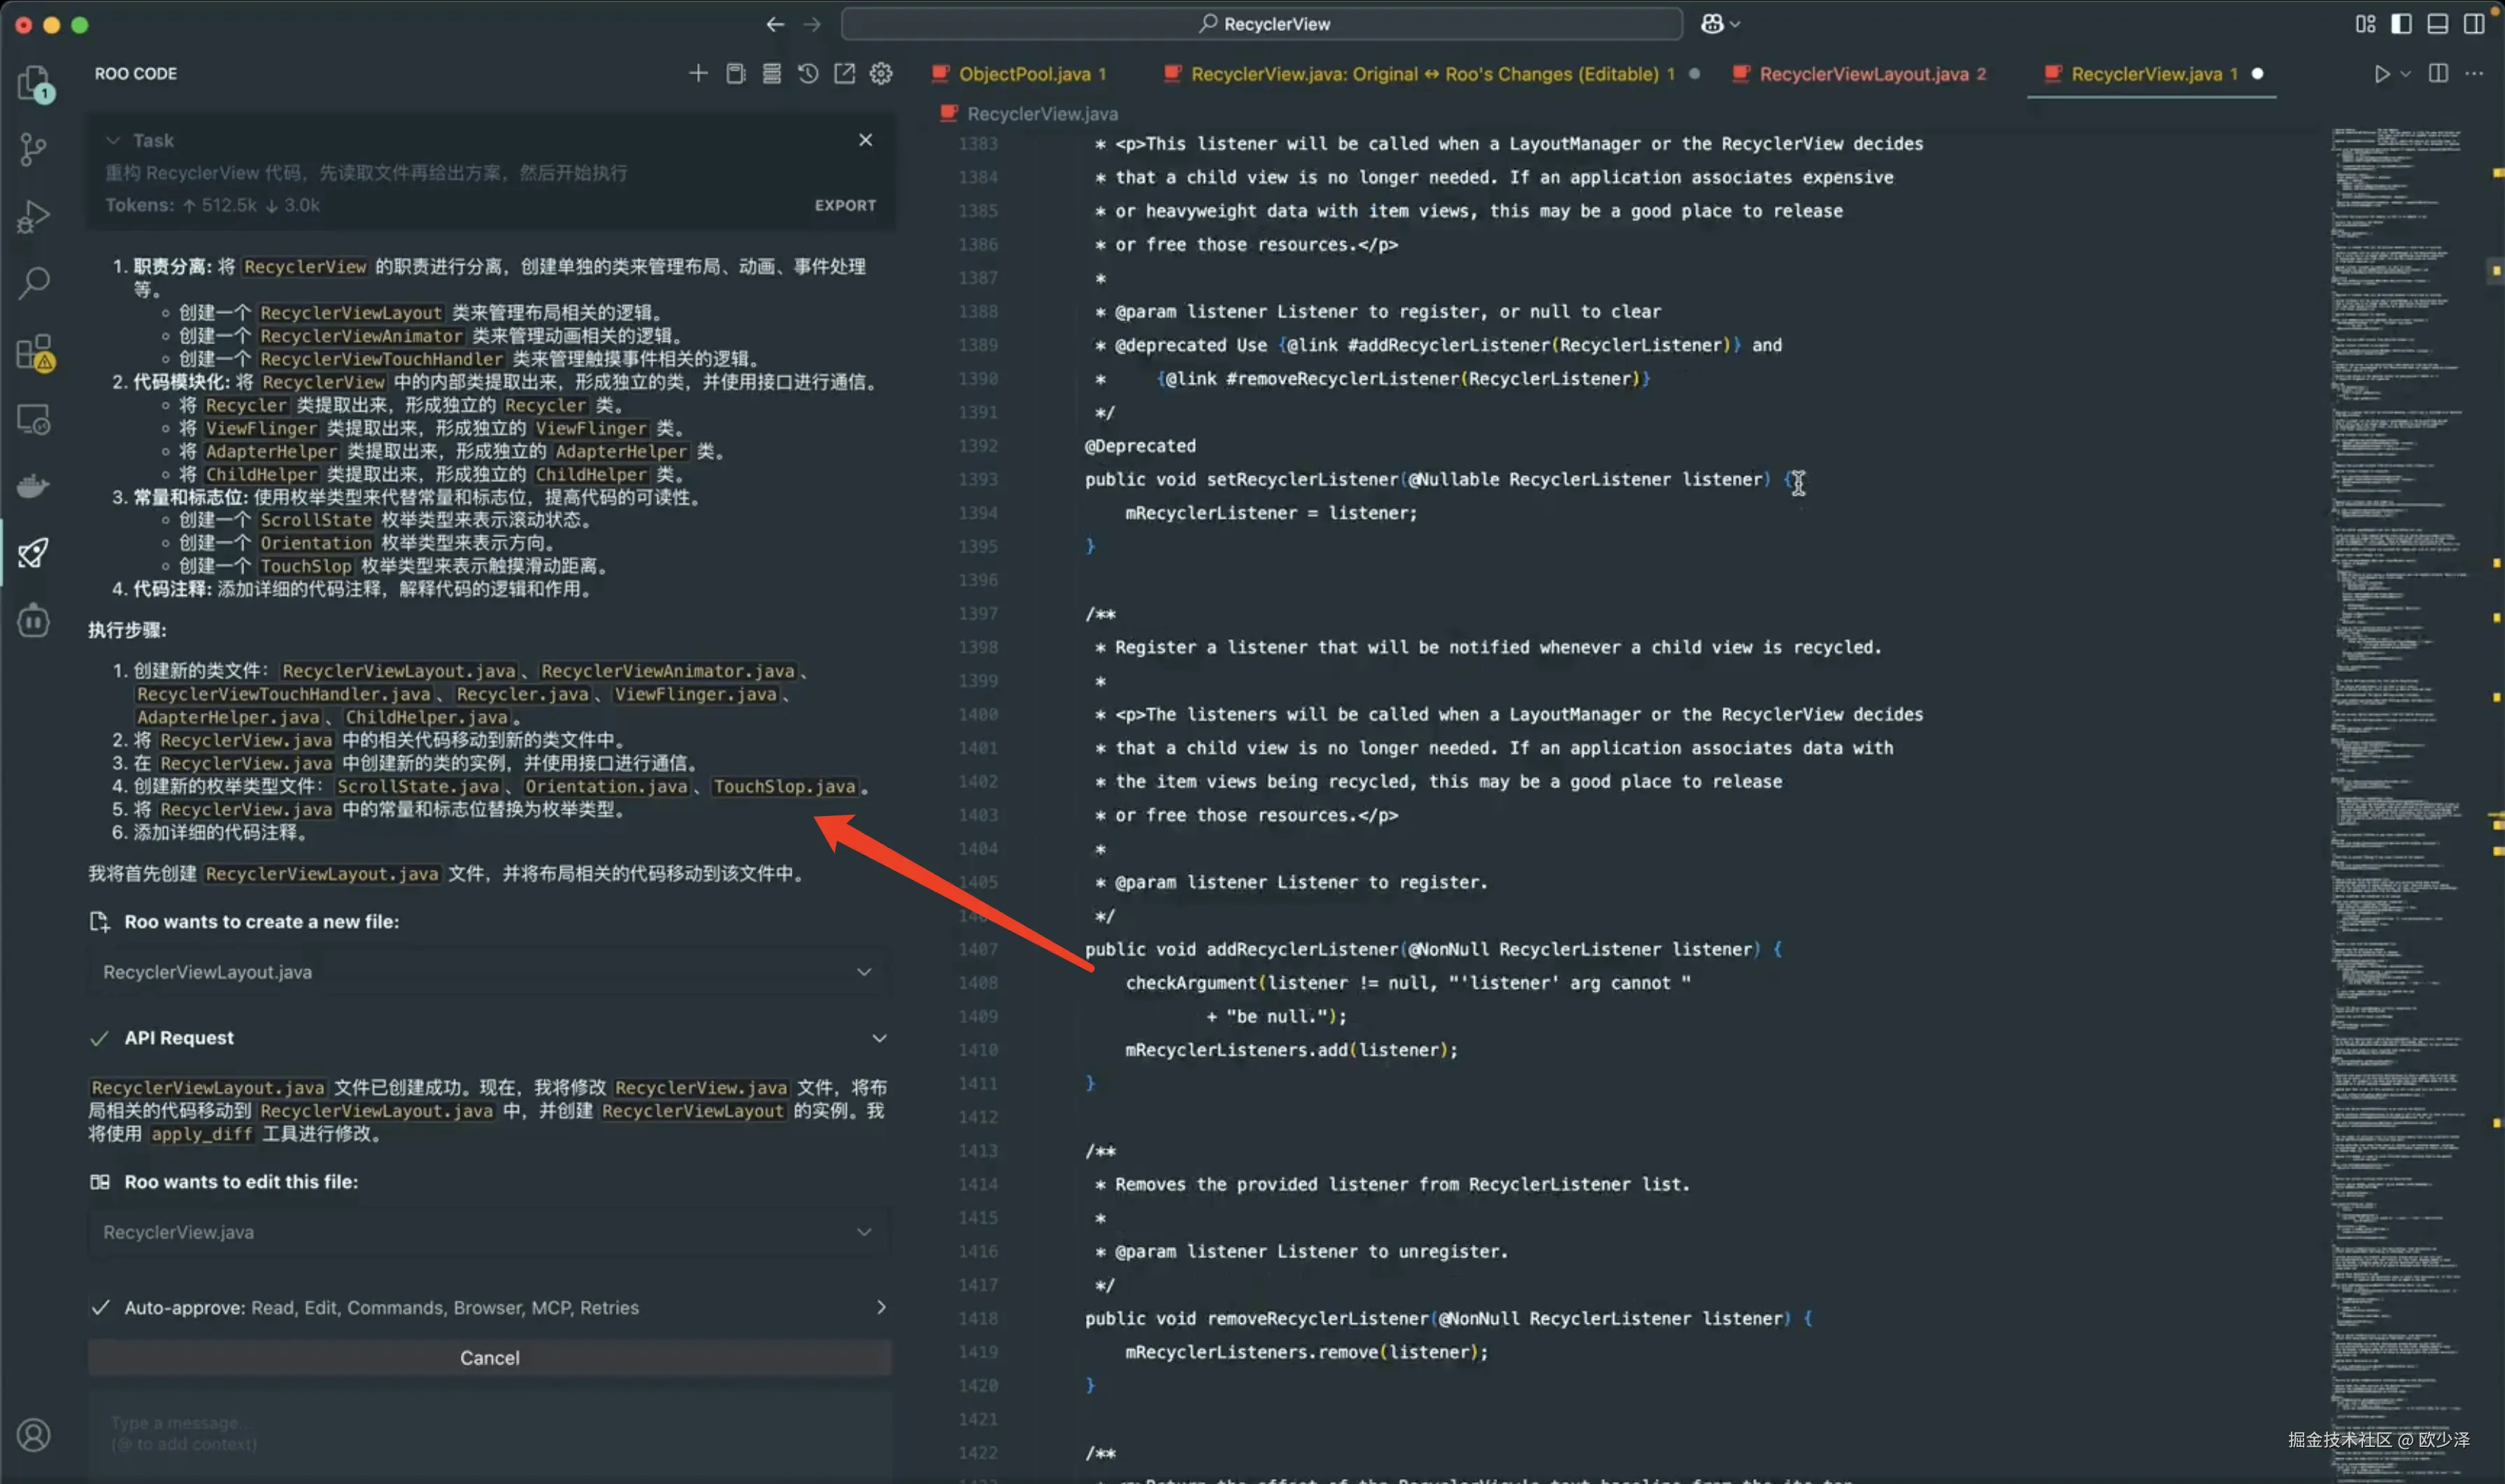2505x1484 pixels.
Task: Open the Source Control view
Action: pyautogui.click(x=34, y=150)
